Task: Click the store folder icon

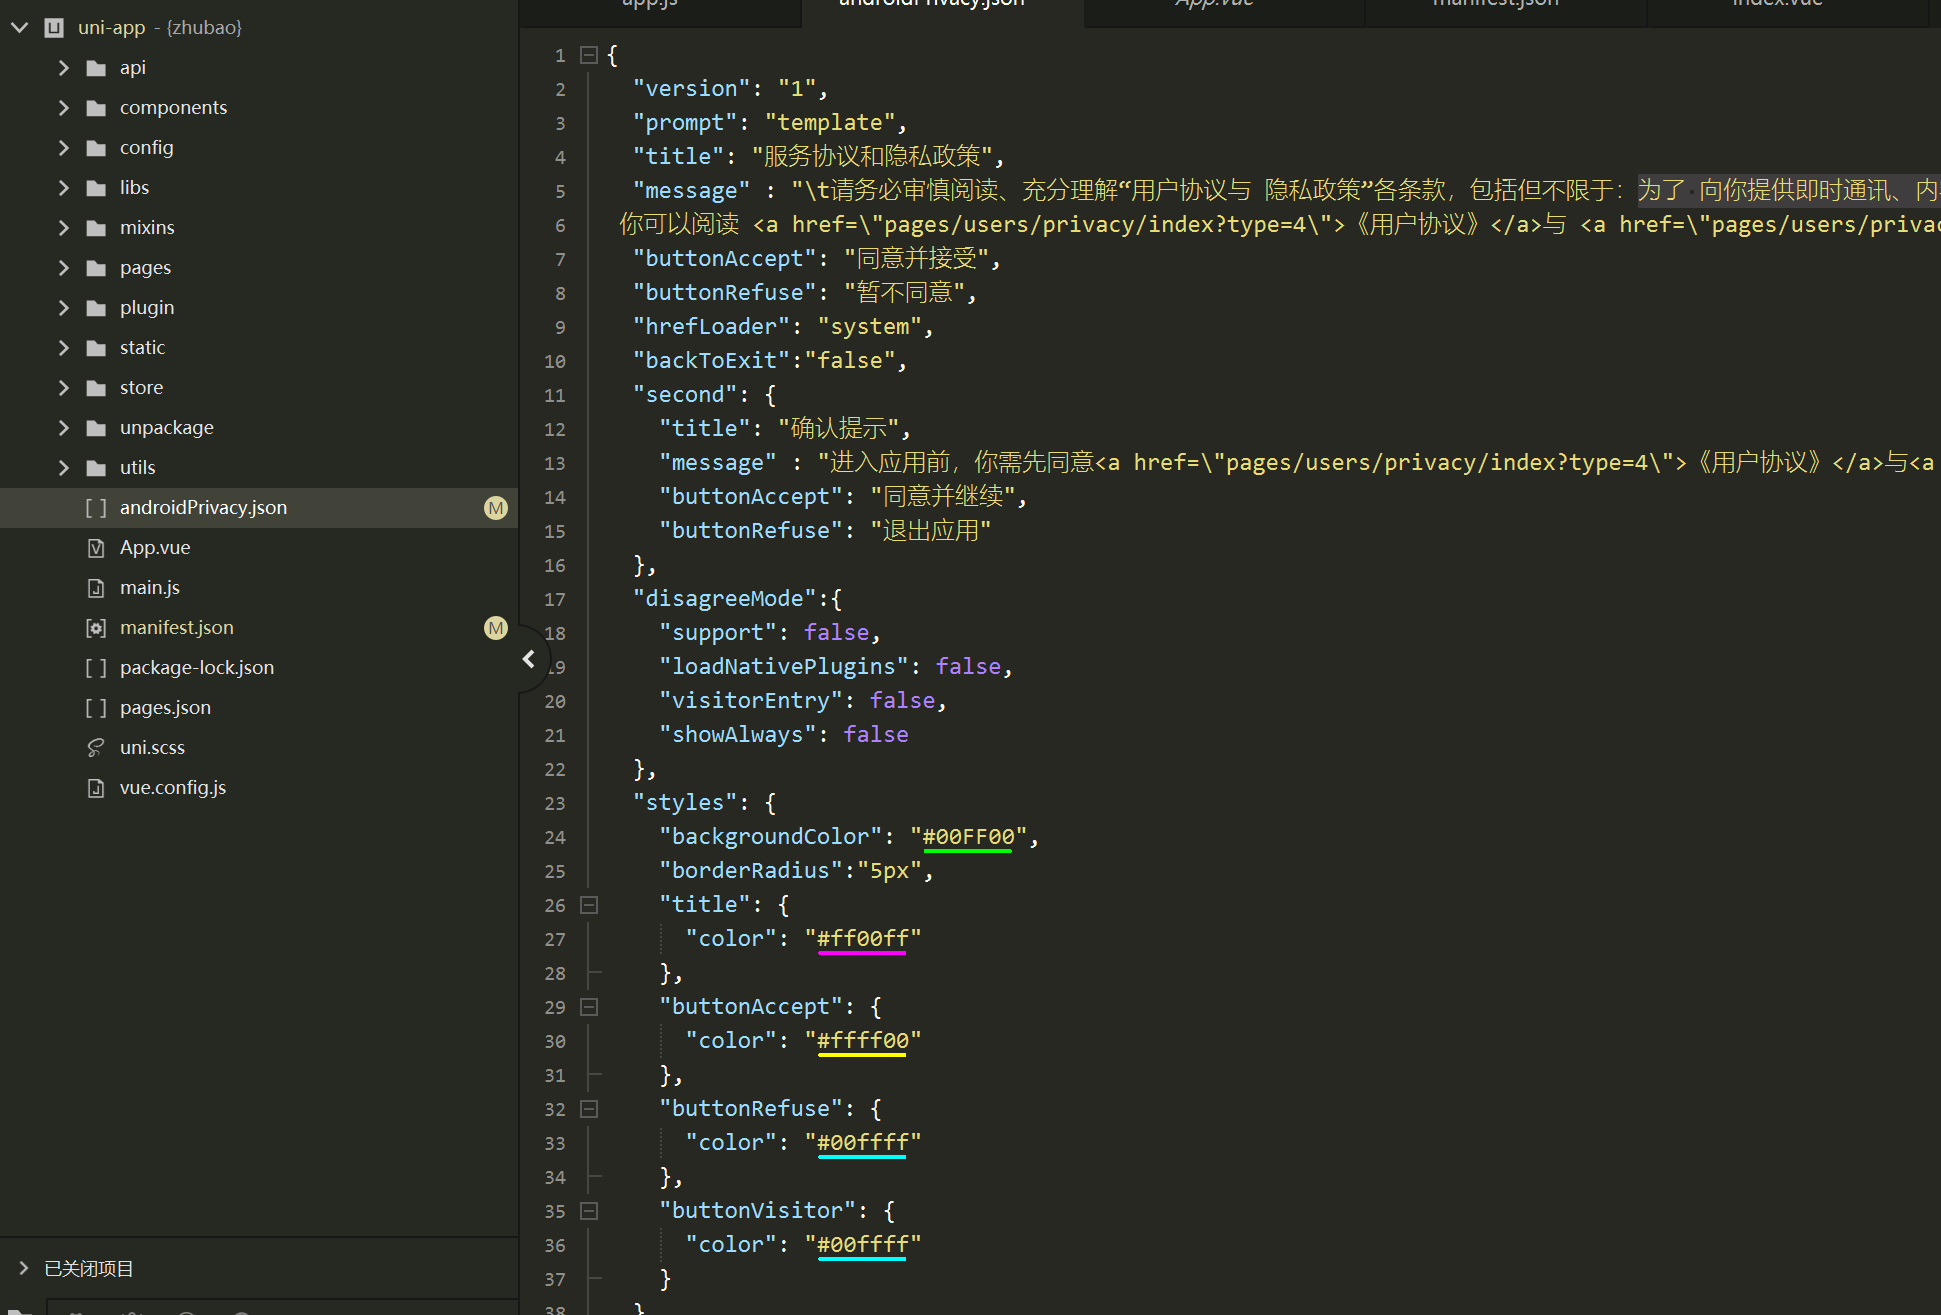Action: pos(96,388)
